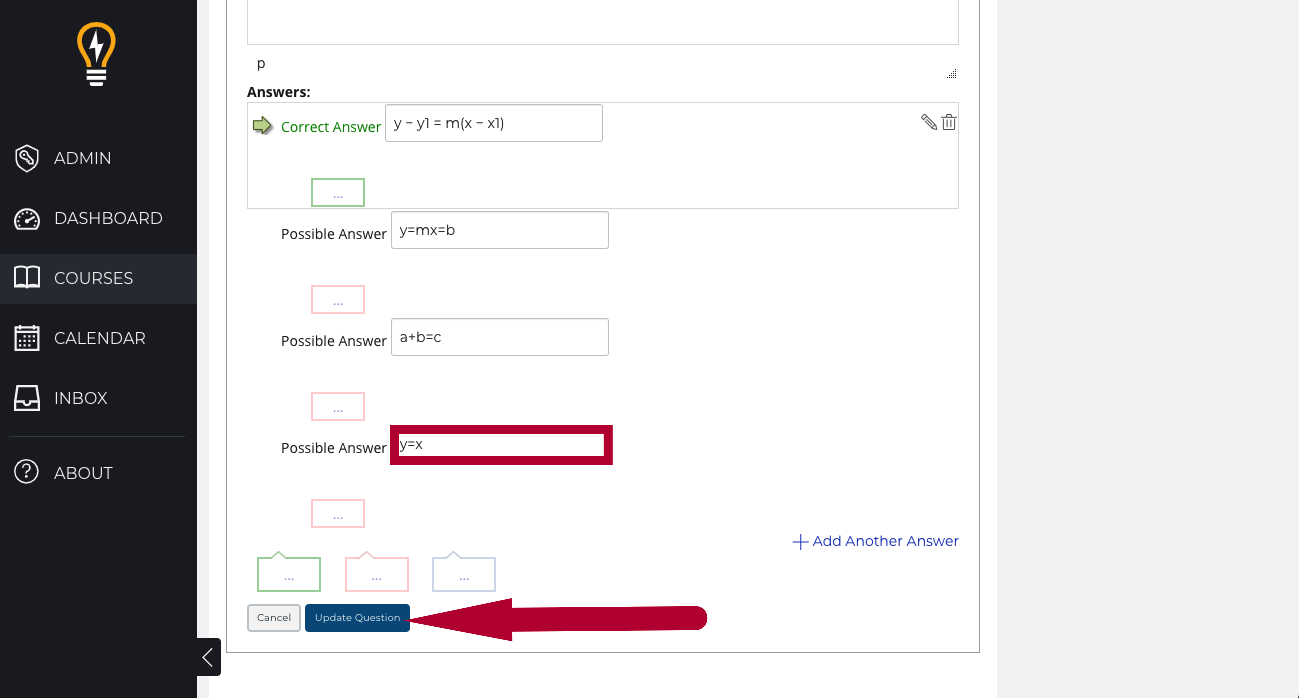Collapse the sidebar navigation with chevron
This screenshot has width=1299, height=698.
208,657
